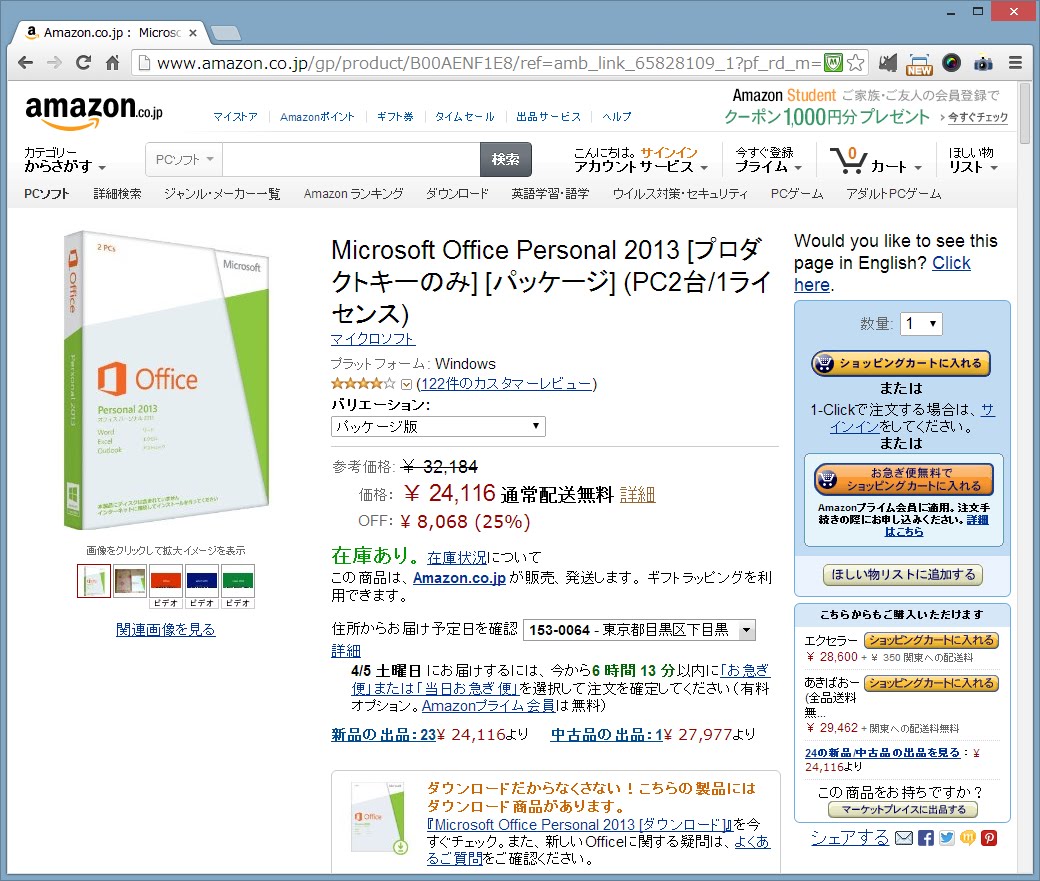The width and height of the screenshot is (1040, 881).
Task: Select the first product box thumbnail
Action: 94,580
